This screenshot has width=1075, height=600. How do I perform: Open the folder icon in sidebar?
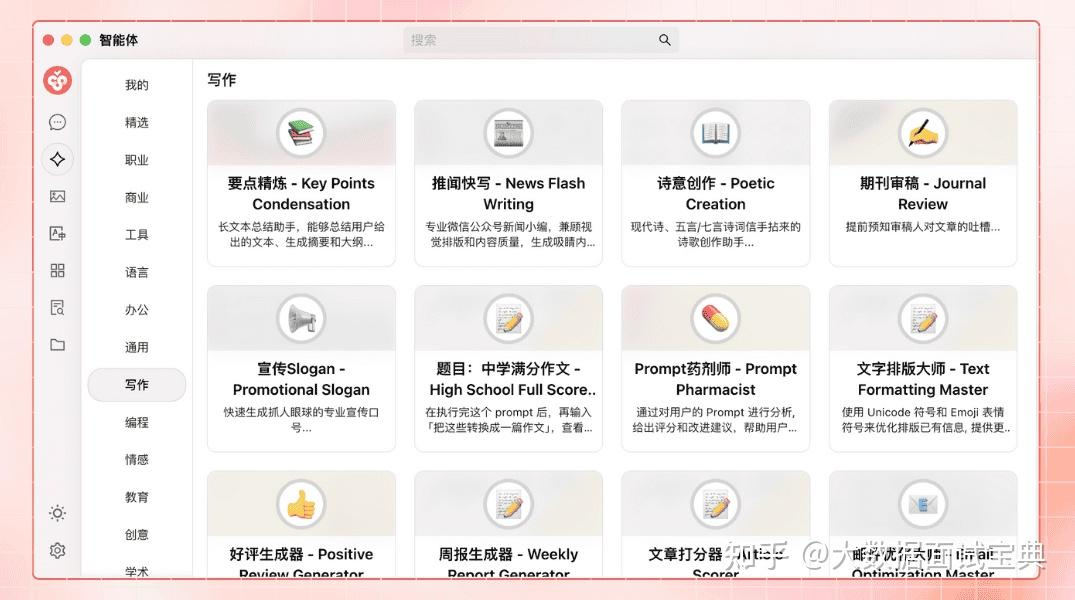tap(58, 345)
